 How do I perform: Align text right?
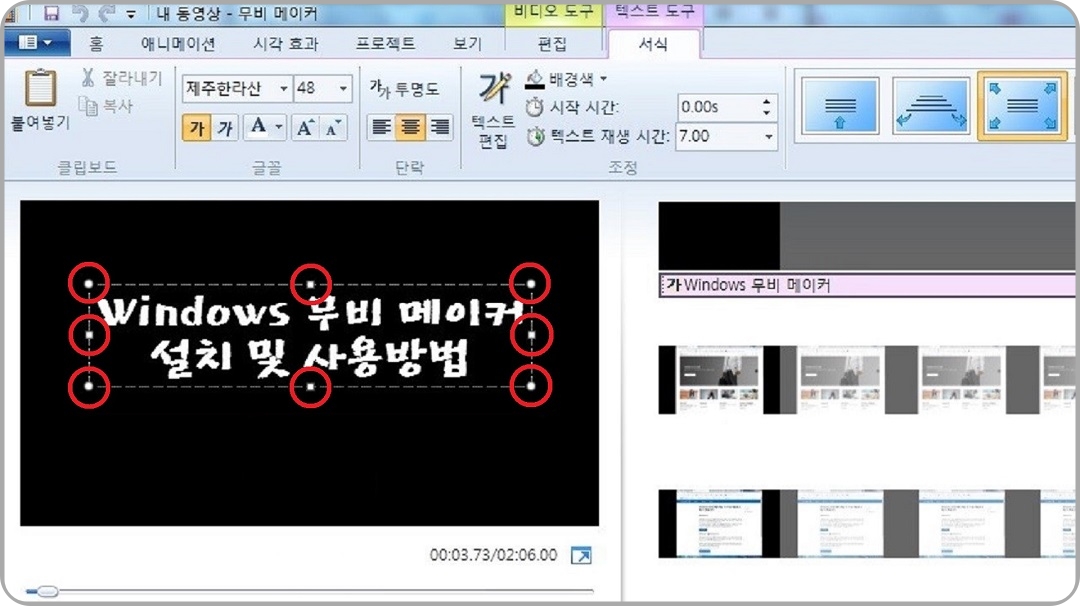[x=439, y=127]
